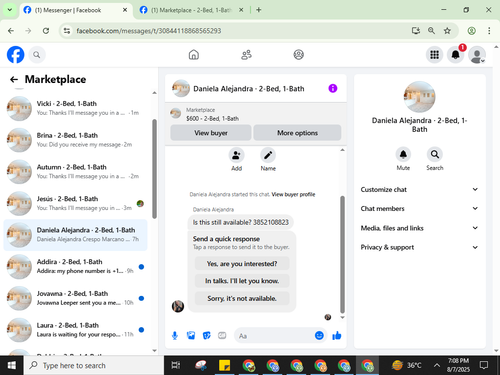Image resolution: width=500 pixels, height=375 pixels.
Task: Show hidden icons in the system tray
Action: click(x=437, y=365)
